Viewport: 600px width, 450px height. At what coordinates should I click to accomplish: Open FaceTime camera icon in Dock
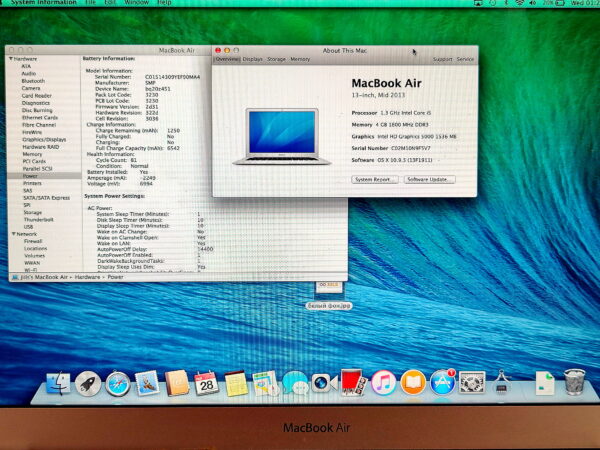pyautogui.click(x=324, y=383)
